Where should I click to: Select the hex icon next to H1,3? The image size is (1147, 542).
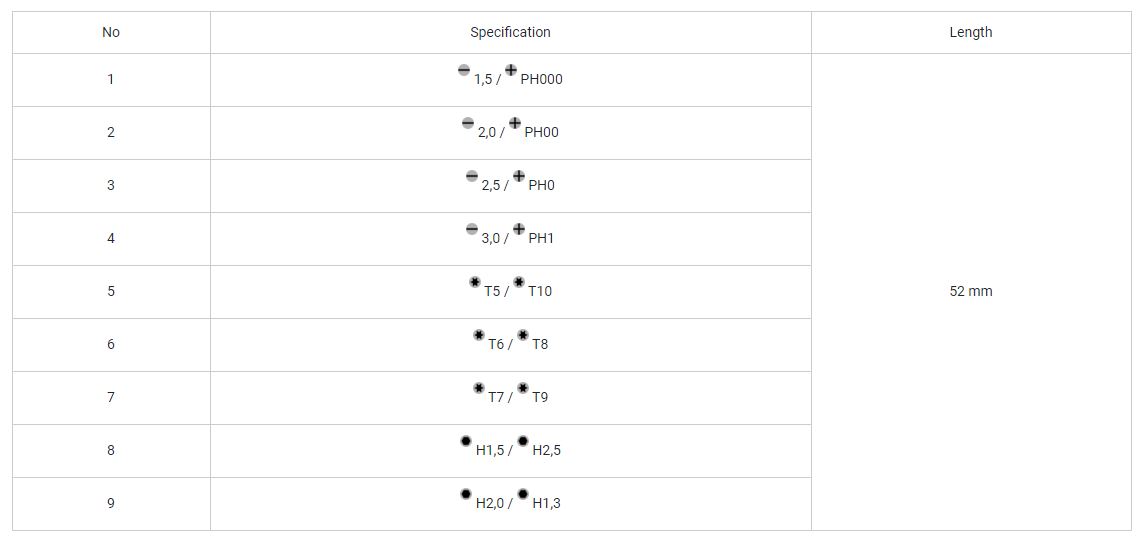click(x=522, y=494)
